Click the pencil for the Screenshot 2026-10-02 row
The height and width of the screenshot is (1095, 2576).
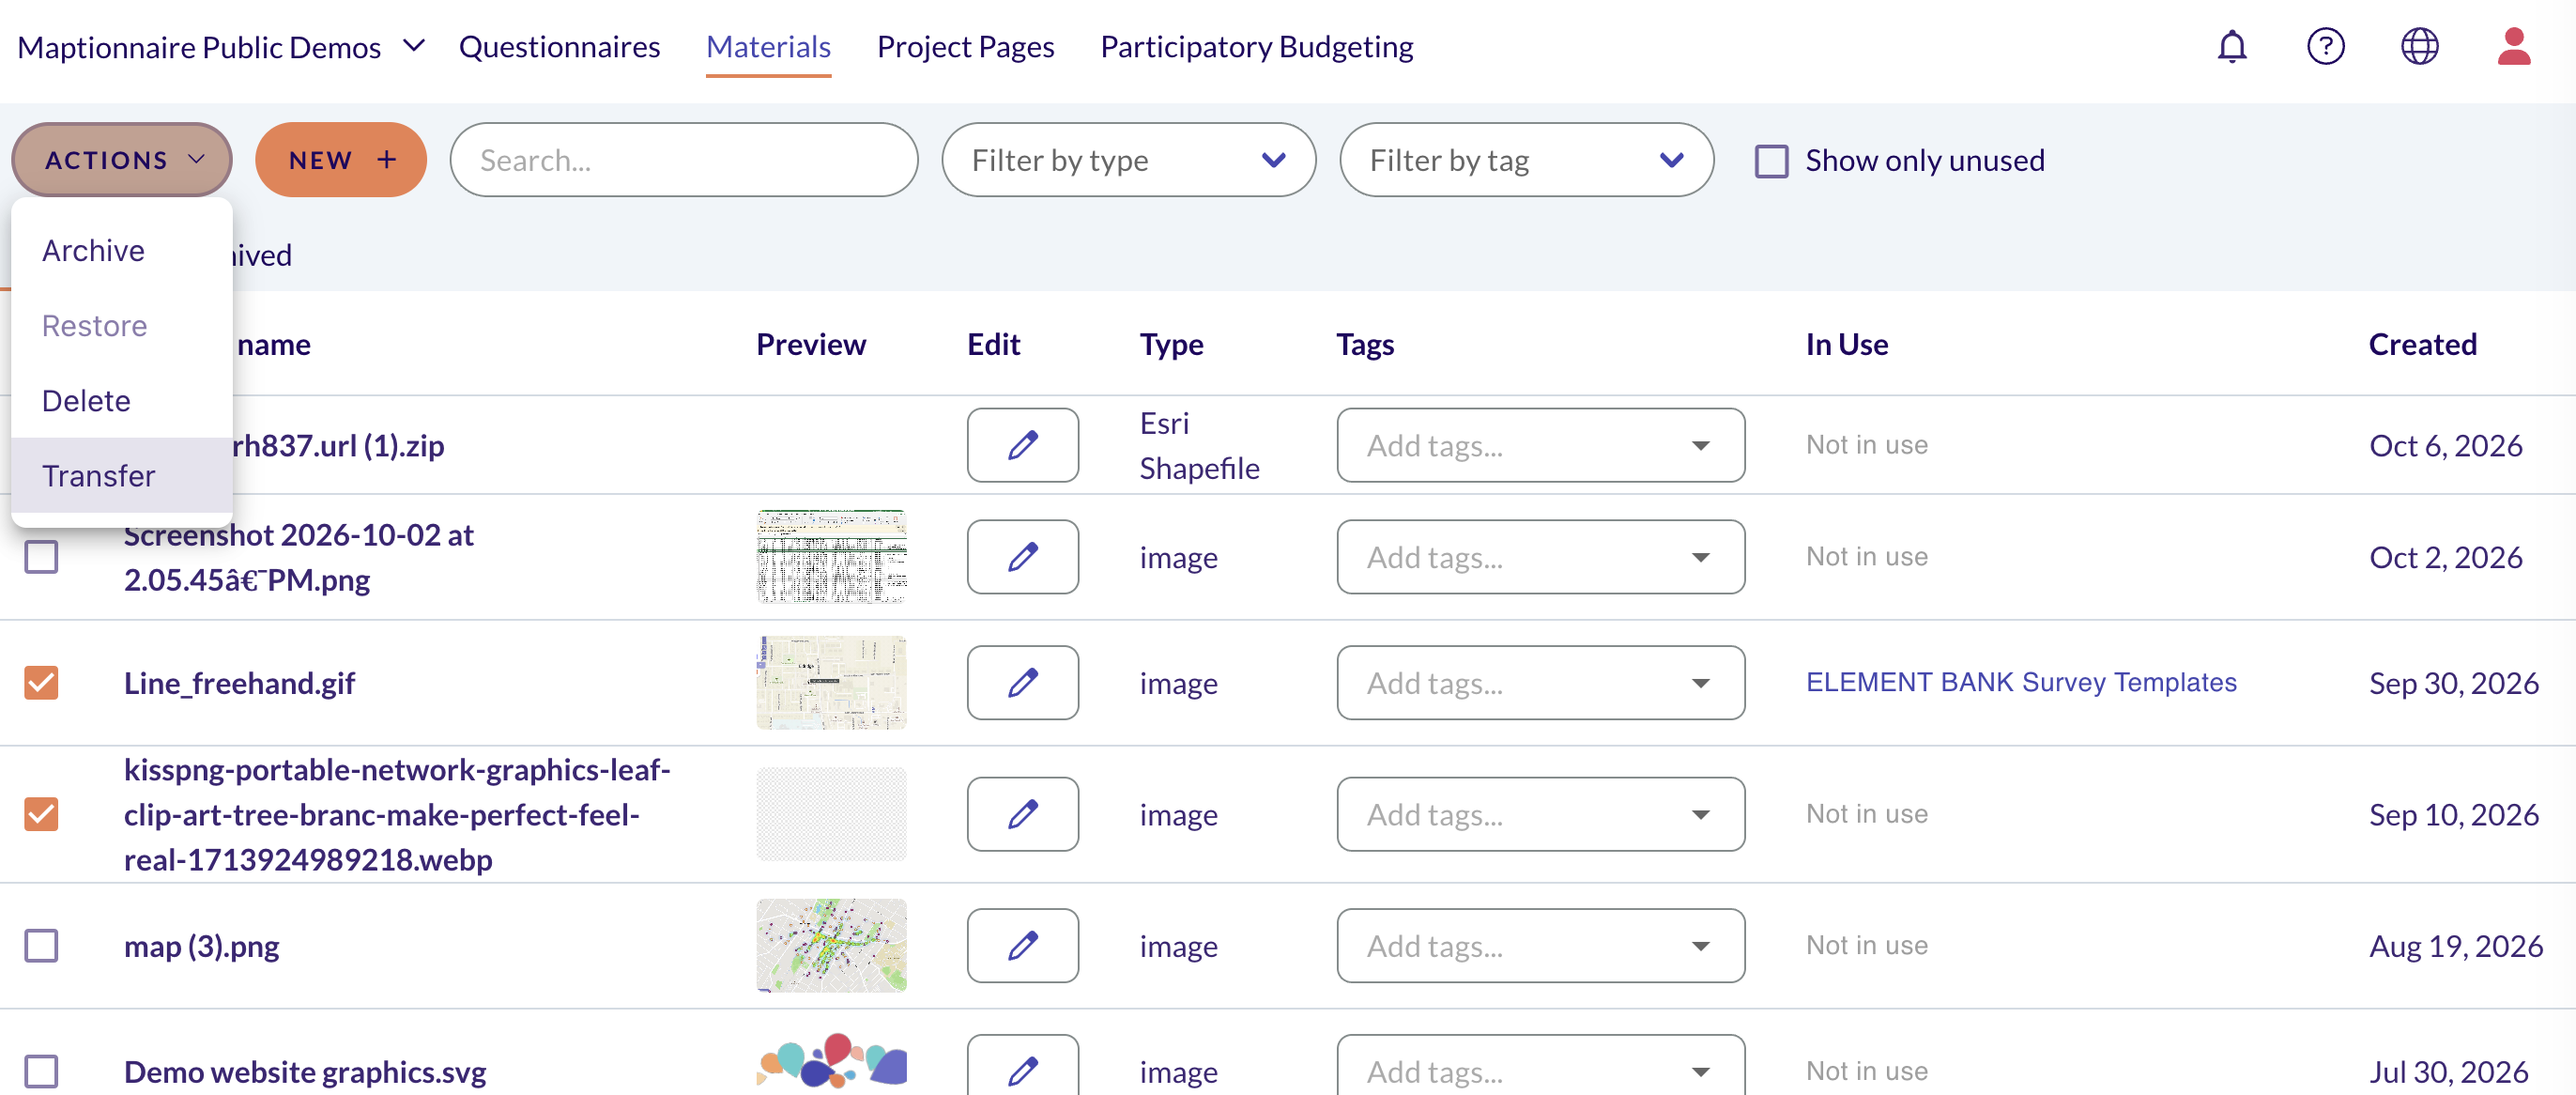tap(1022, 557)
